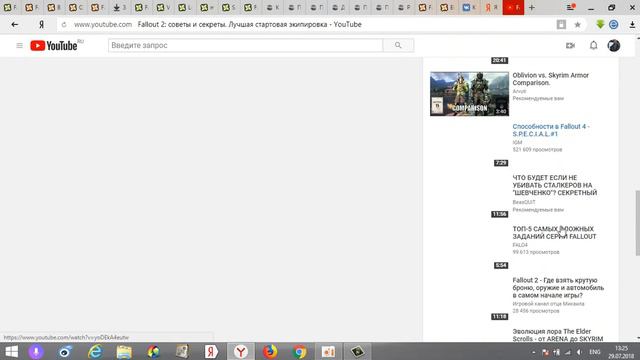Activate the purple microphone assistant in taskbar
This screenshot has height=360, width=640.
click(x=36, y=352)
